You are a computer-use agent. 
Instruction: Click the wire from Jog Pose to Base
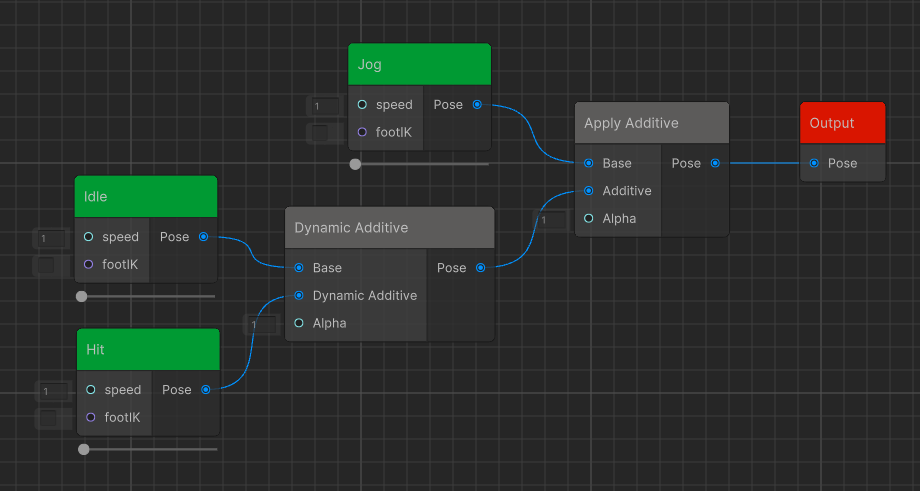(x=533, y=134)
